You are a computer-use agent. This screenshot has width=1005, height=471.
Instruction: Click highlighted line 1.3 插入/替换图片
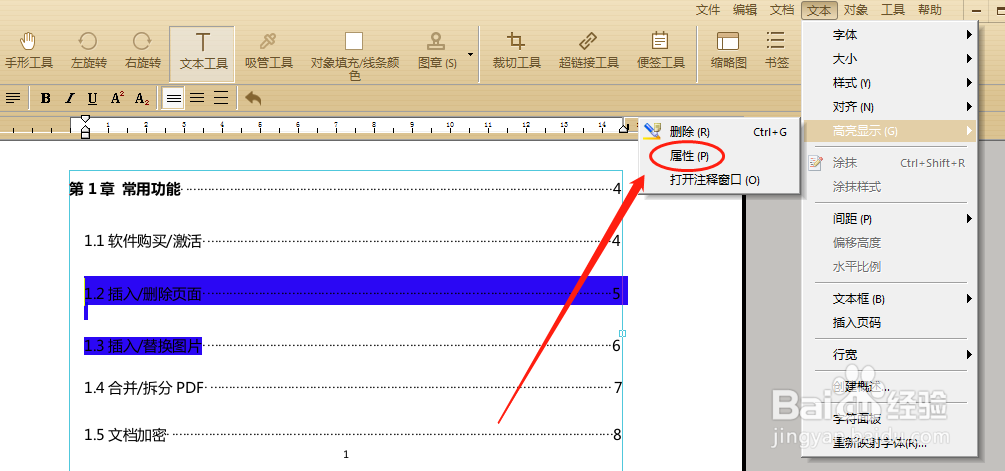[x=143, y=346]
